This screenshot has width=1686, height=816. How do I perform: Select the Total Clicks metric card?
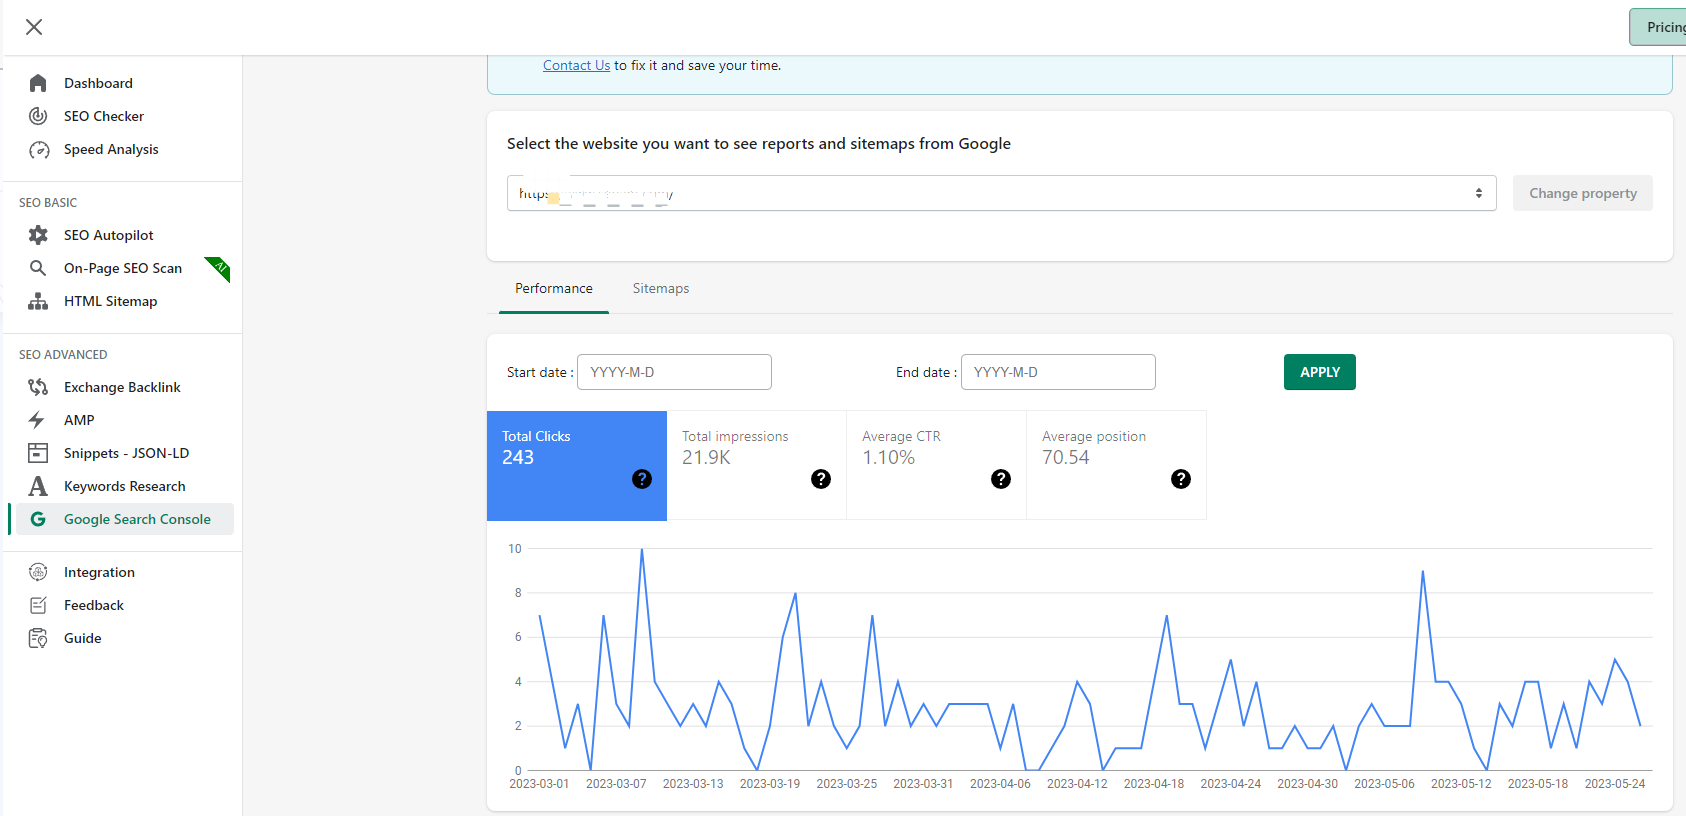[577, 465]
